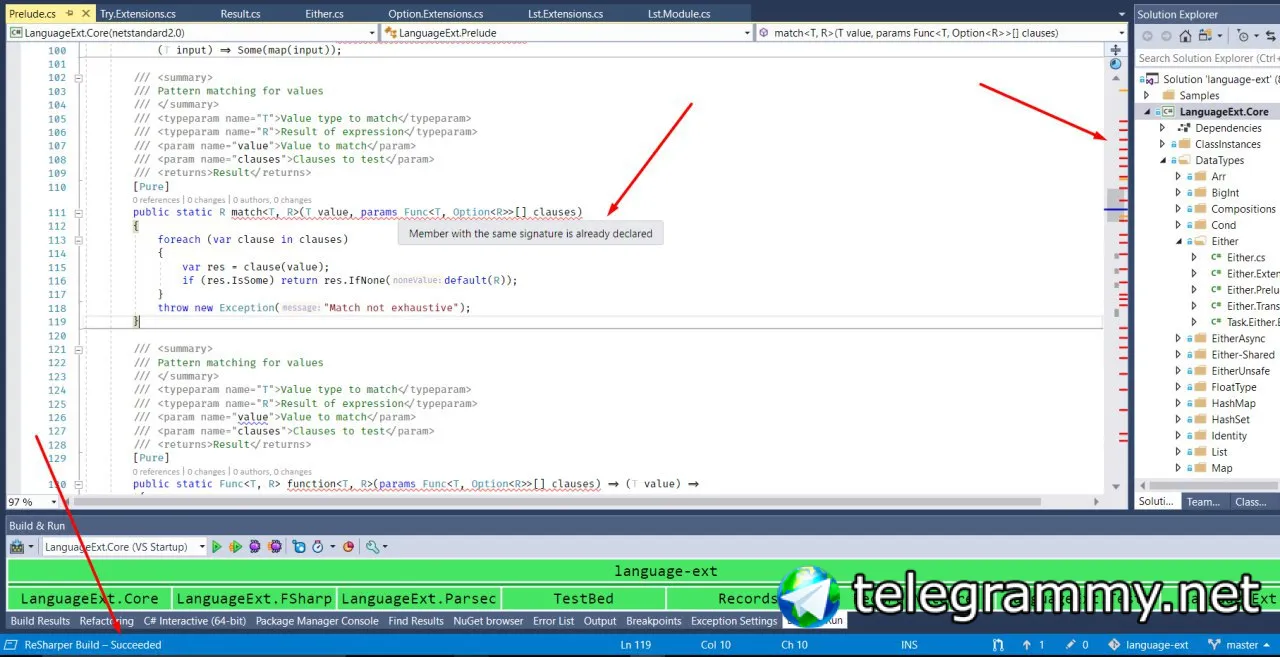Click the second Debug without building icon
This screenshot has width=1280, height=657.
pyautogui.click(x=274, y=547)
